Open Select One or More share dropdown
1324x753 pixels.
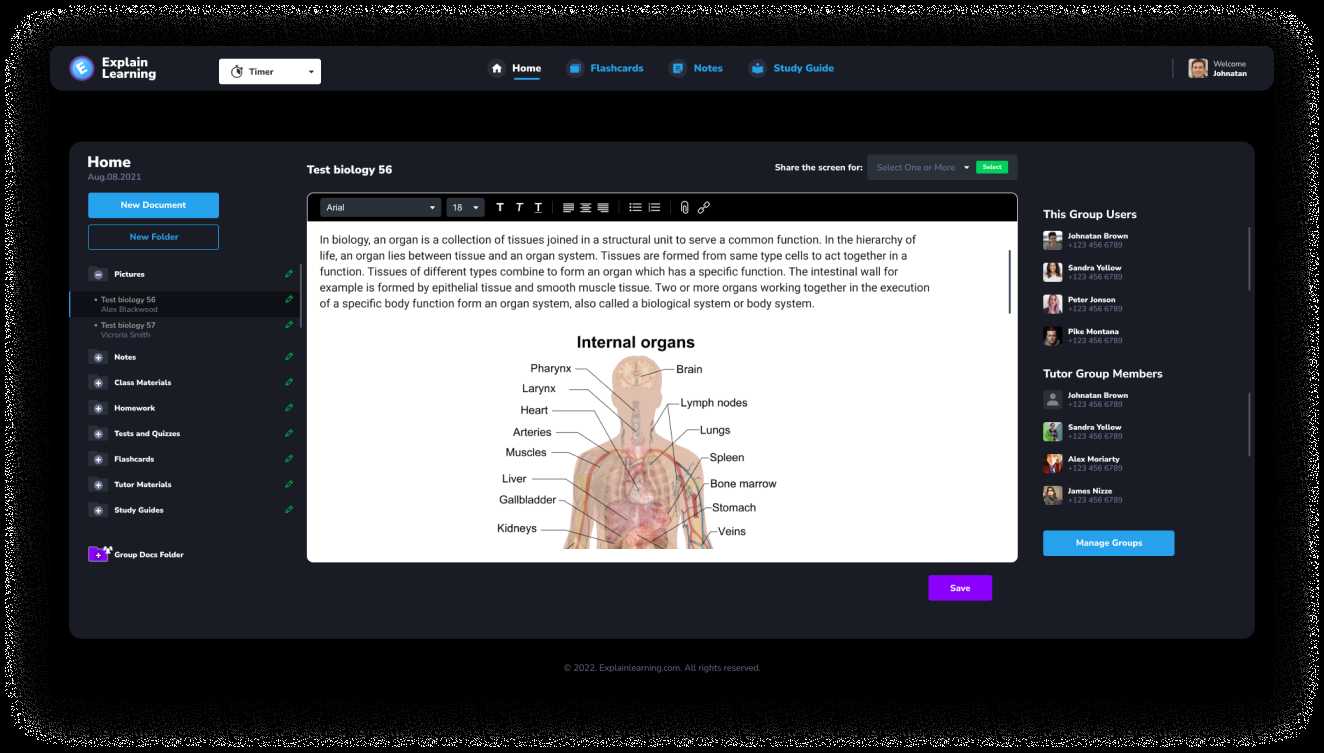coord(922,168)
